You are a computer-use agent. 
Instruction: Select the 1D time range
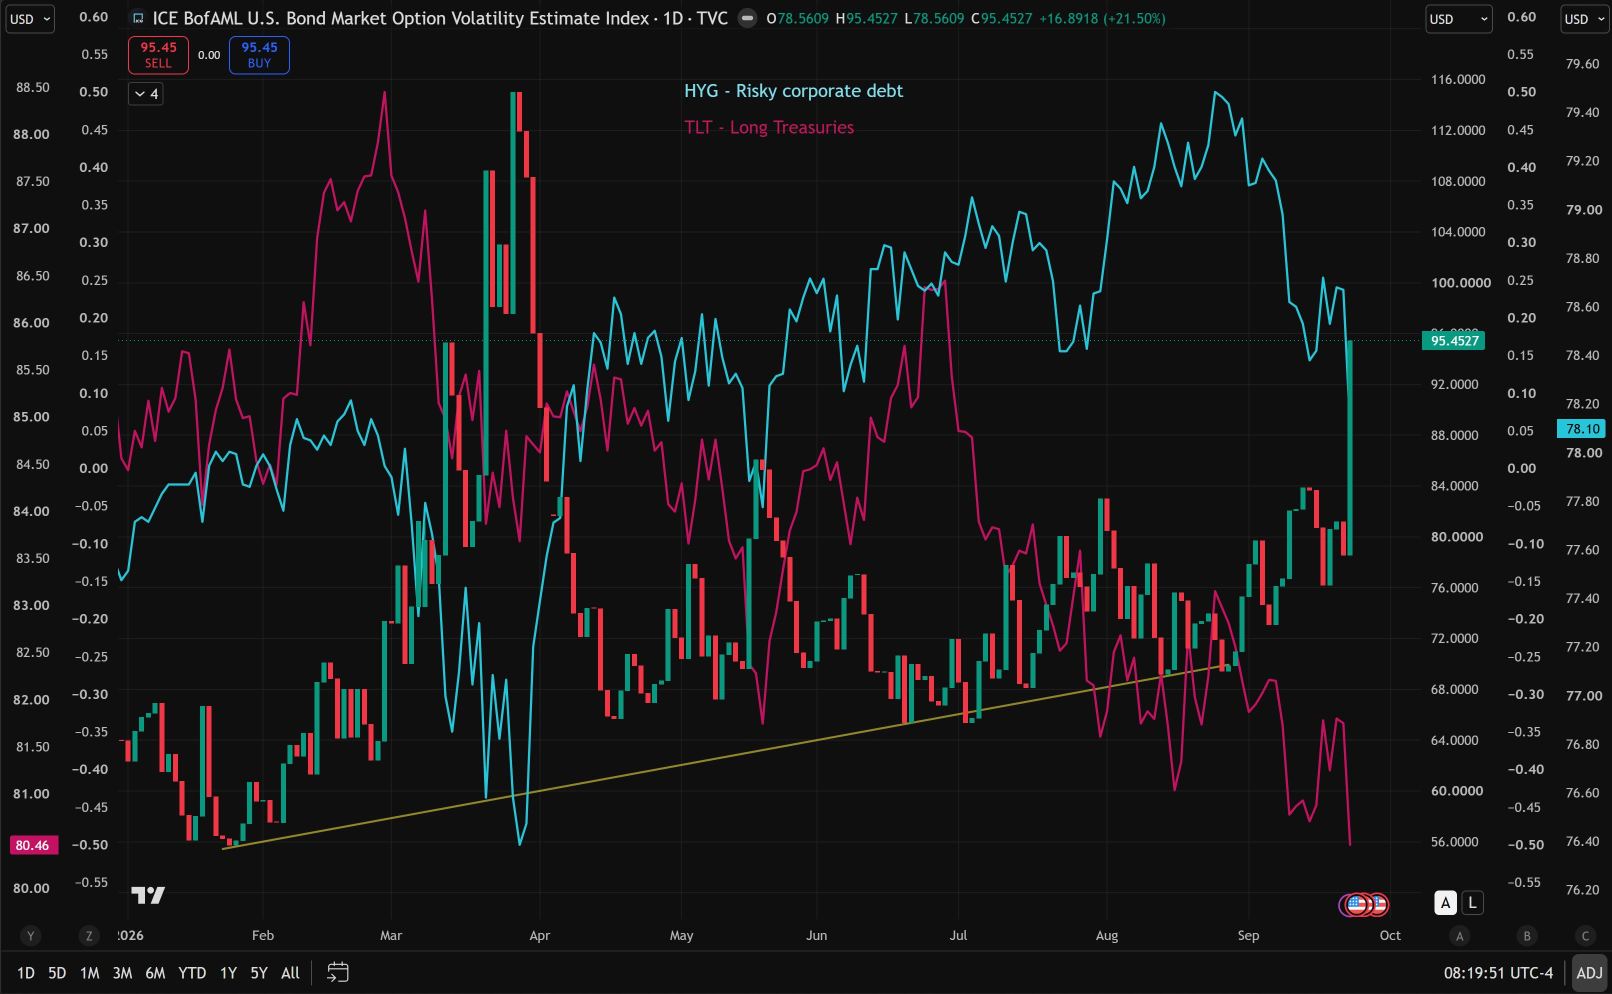pyautogui.click(x=26, y=973)
